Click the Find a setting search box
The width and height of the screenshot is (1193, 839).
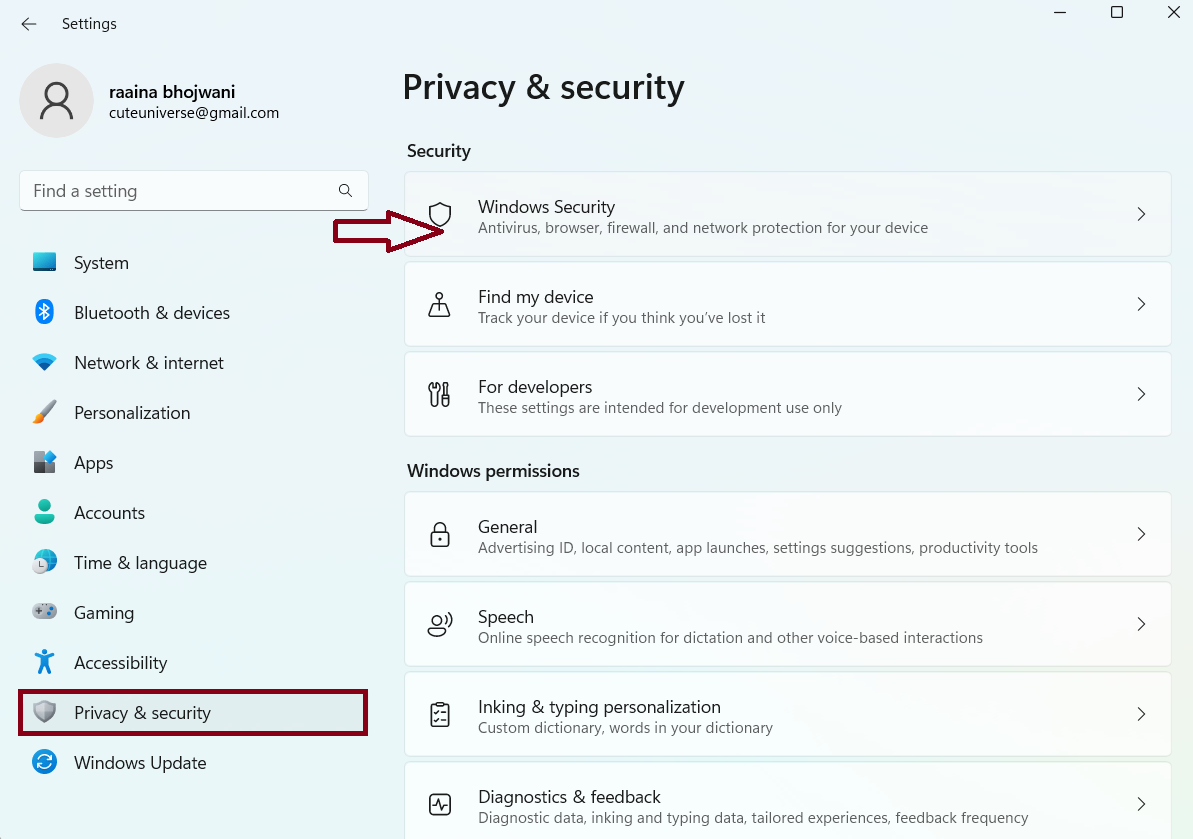pos(180,191)
